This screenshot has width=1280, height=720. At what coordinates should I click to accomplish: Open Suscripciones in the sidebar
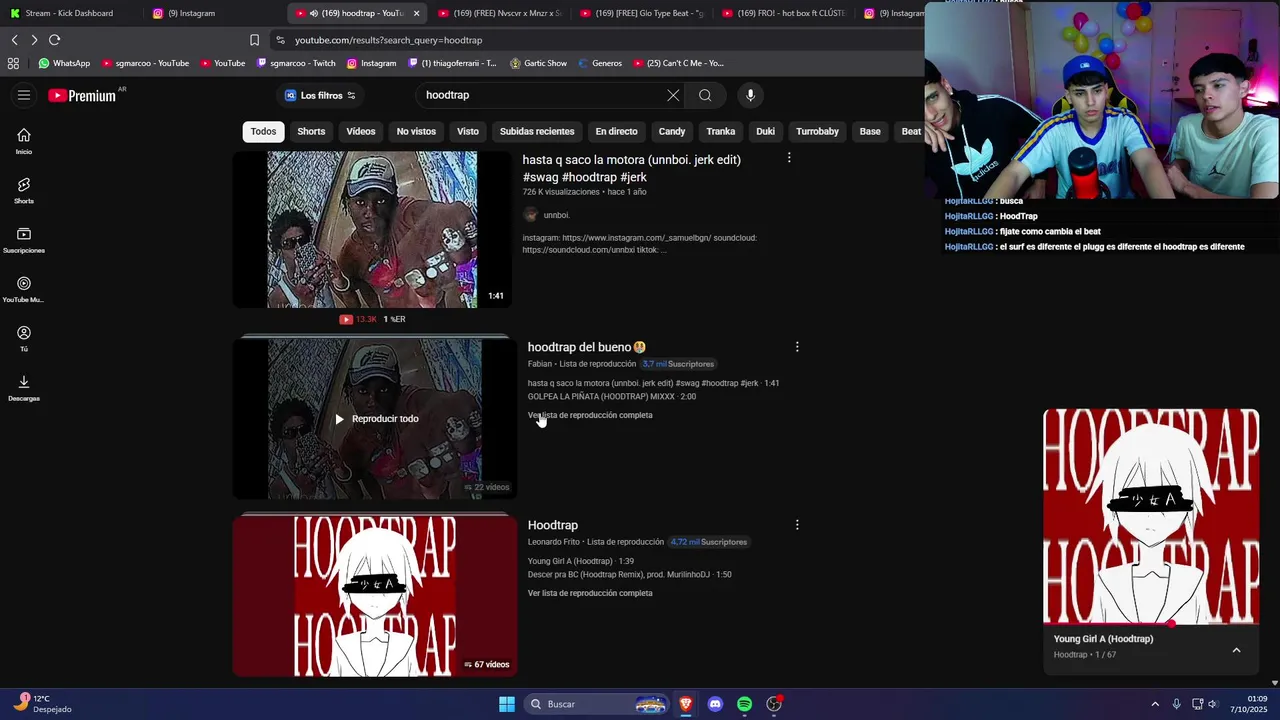click(24, 240)
